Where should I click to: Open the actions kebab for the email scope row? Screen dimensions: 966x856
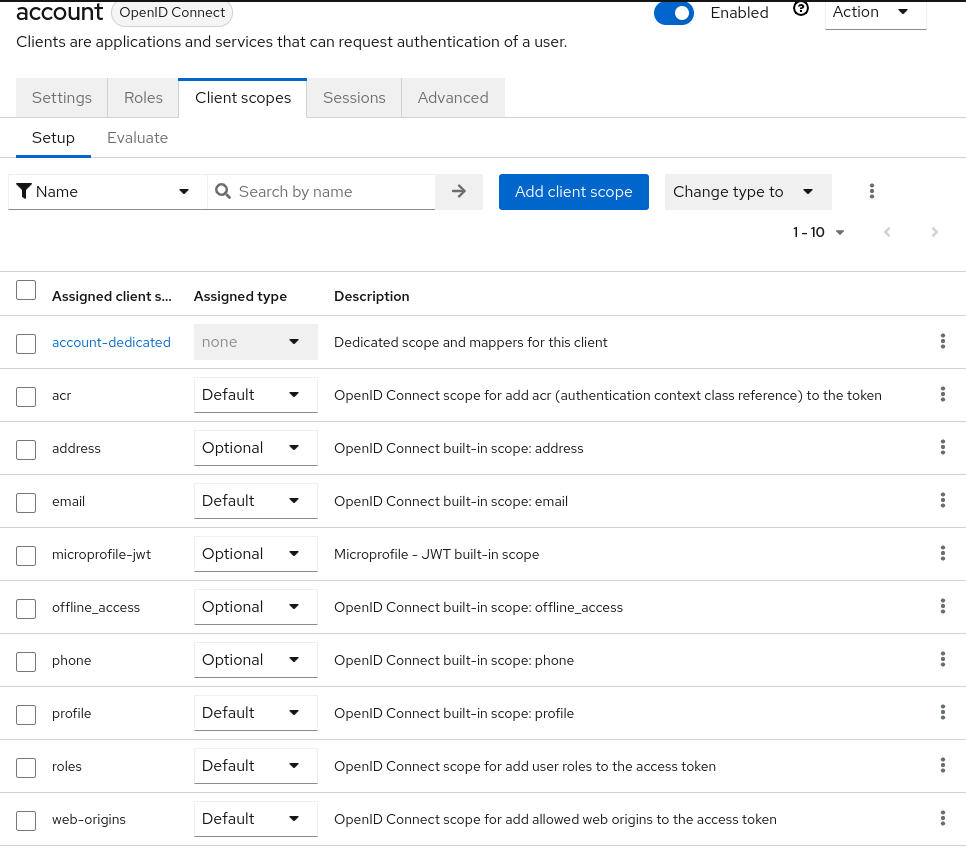click(x=942, y=500)
